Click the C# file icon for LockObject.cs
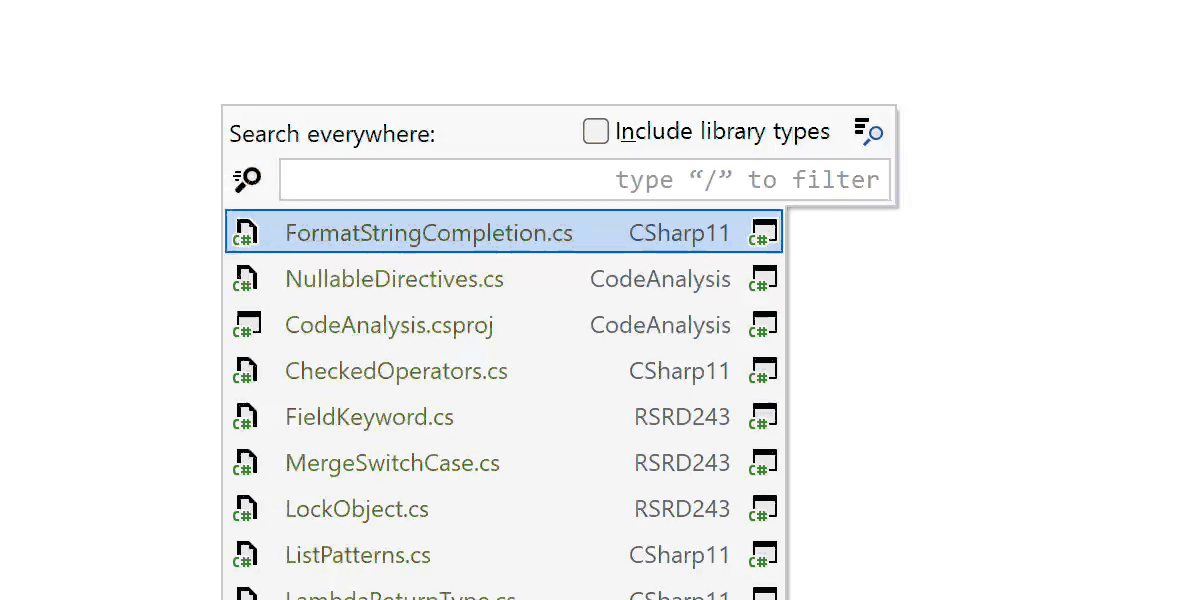1200x600 pixels. [x=245, y=509]
